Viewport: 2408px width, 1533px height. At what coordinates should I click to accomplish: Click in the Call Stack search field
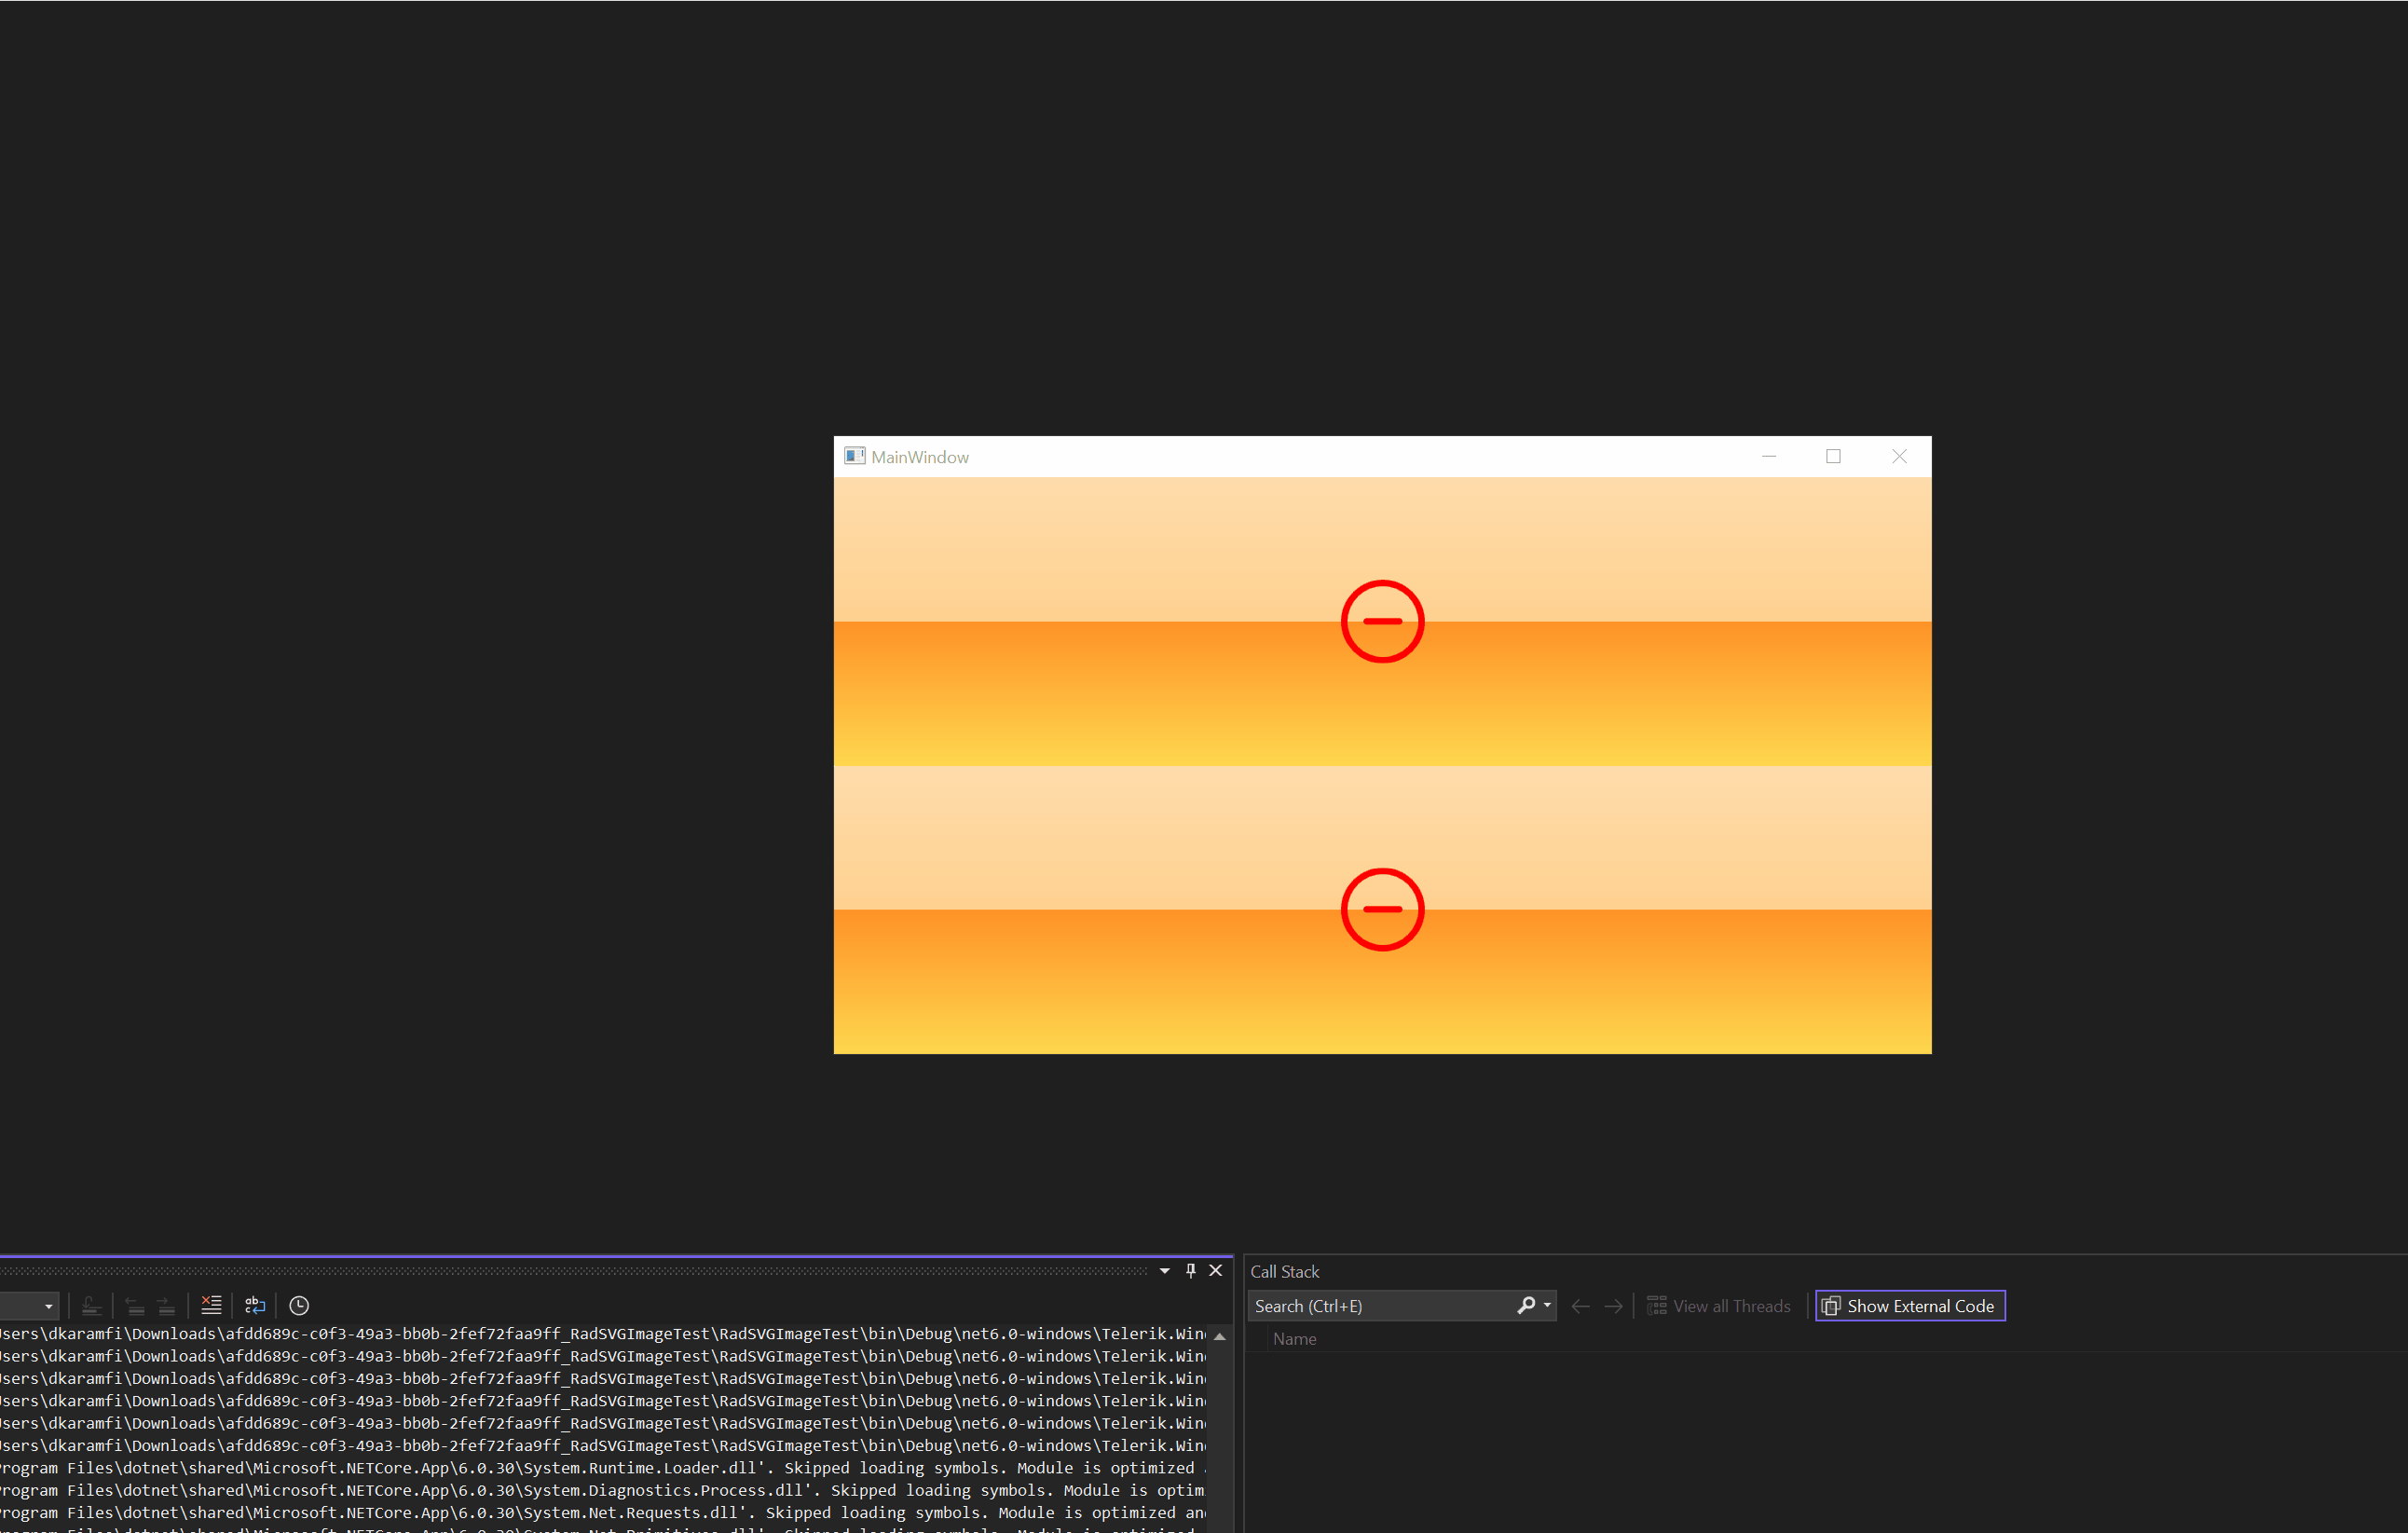[1380, 1306]
